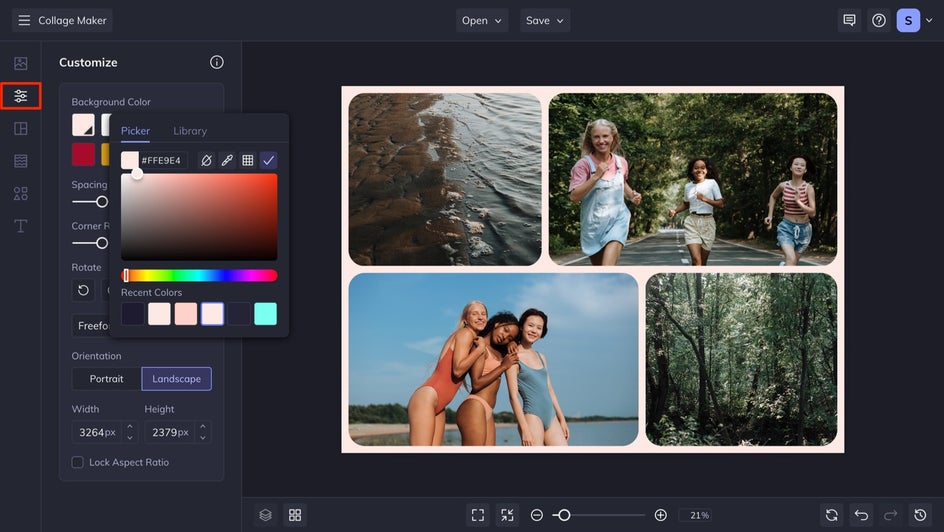Select Landscape orientation
The height and width of the screenshot is (532, 944).
[x=176, y=379]
